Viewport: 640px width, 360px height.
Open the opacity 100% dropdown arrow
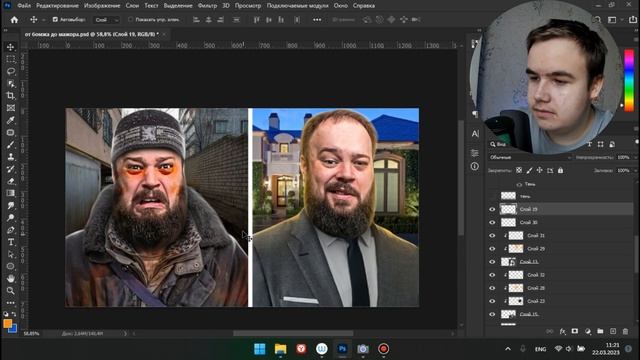tap(636, 157)
